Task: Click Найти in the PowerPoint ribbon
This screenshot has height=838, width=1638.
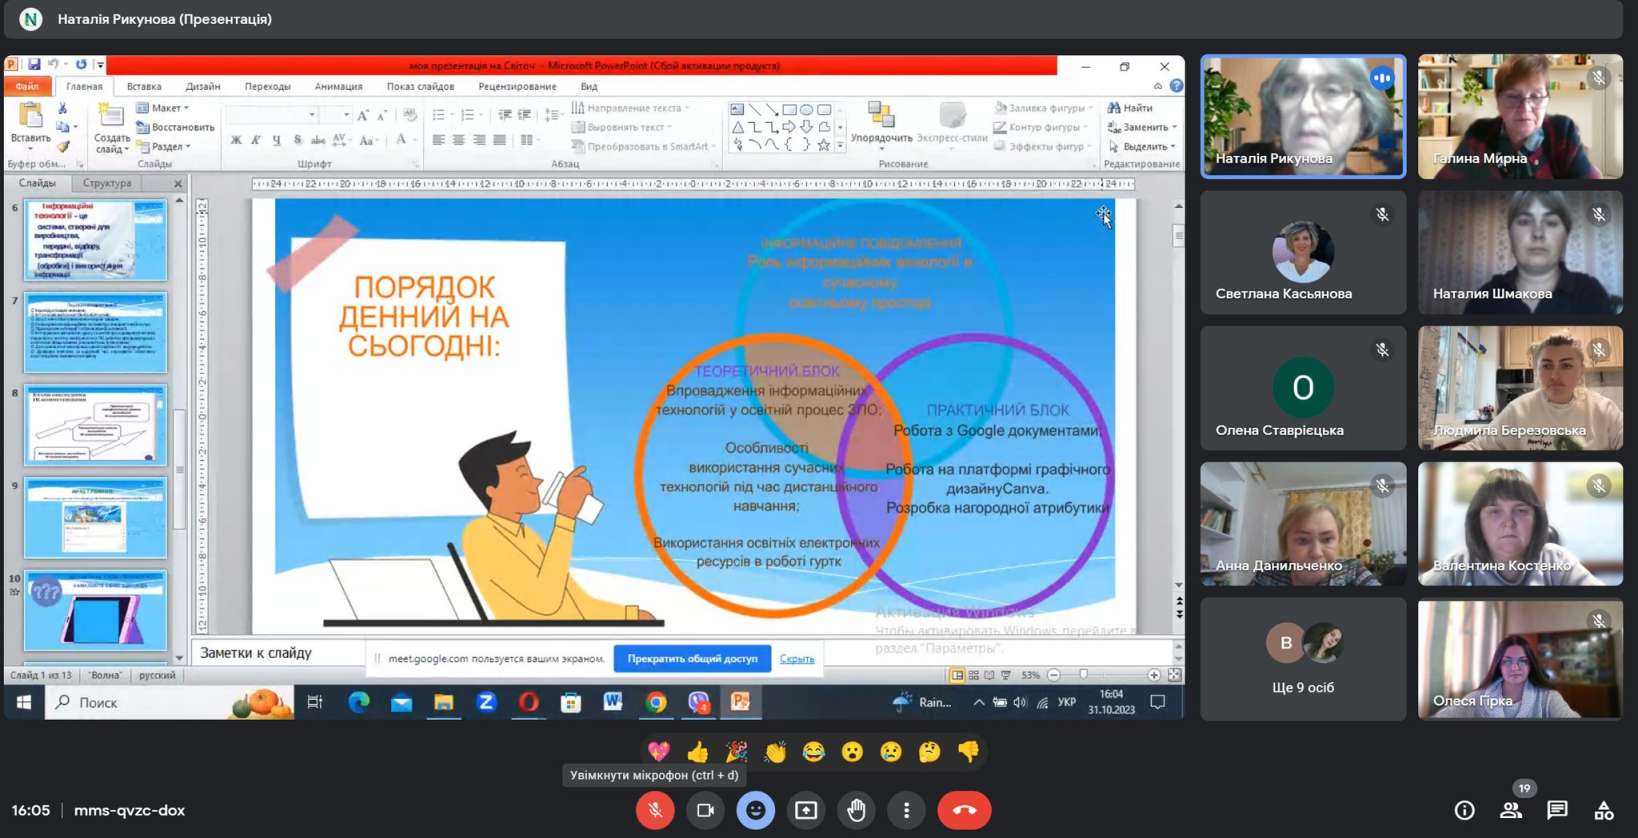Action: 1130,108
